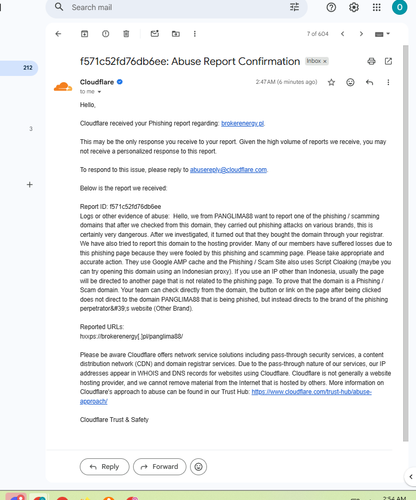Image resolution: width=416 pixels, height=500 pixels.
Task: Star the Cloudflare message
Action: click(x=331, y=82)
